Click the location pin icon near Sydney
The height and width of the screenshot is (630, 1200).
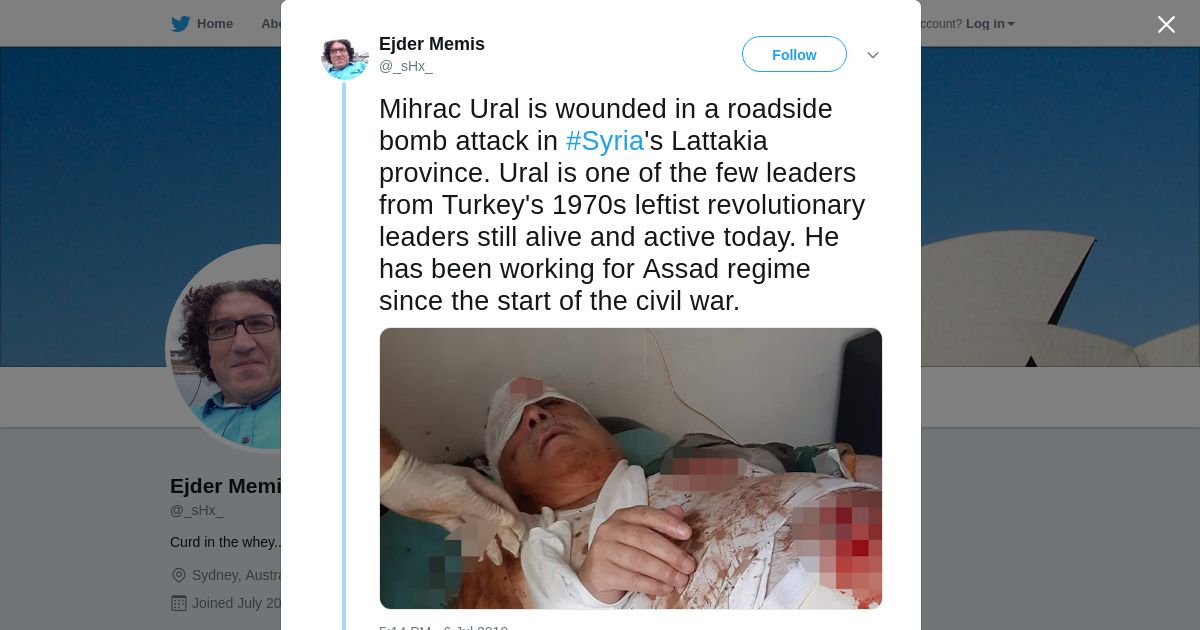(179, 575)
